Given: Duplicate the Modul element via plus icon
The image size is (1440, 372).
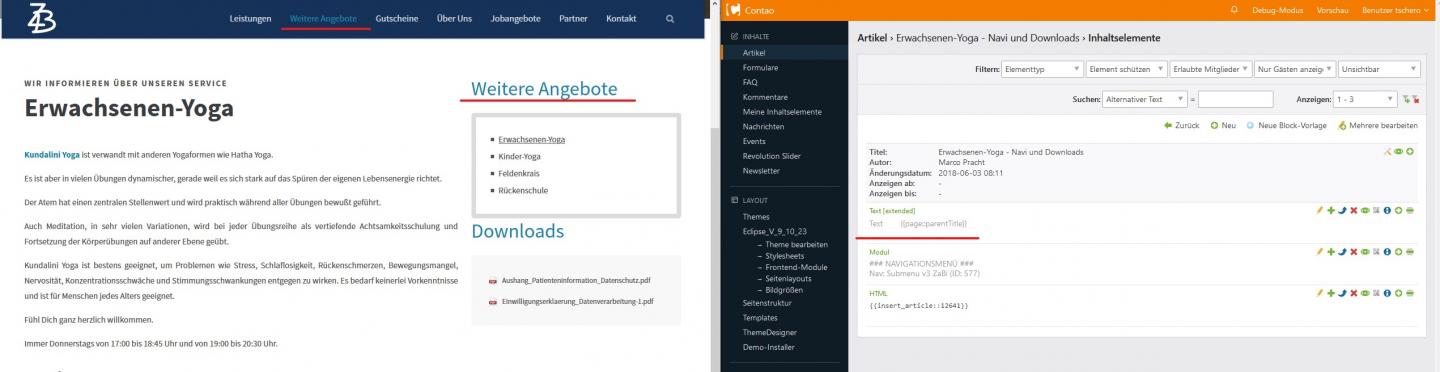Looking at the screenshot, I should (x=1331, y=251).
